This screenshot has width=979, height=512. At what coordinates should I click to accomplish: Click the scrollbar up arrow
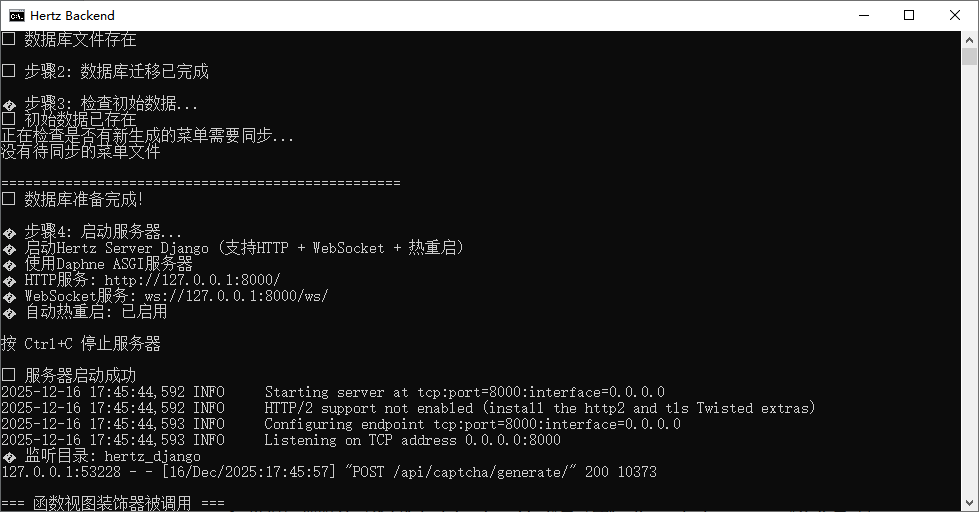970,40
